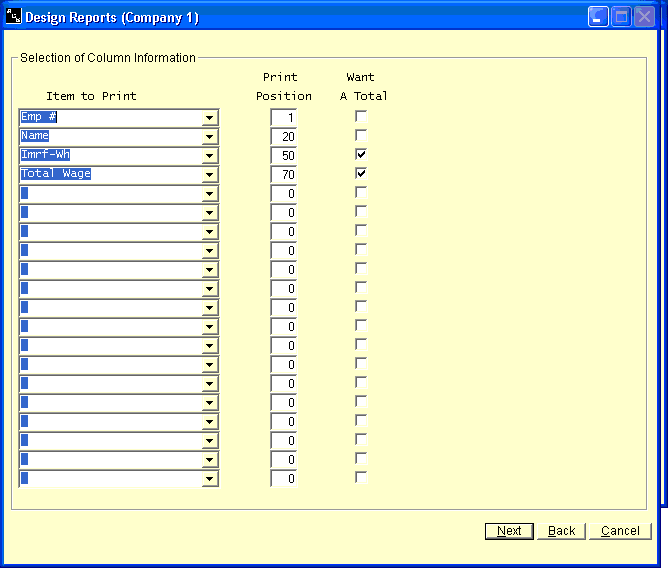The height and width of the screenshot is (568, 668).
Task: Click the application icon in the title bar
Action: pos(14,17)
